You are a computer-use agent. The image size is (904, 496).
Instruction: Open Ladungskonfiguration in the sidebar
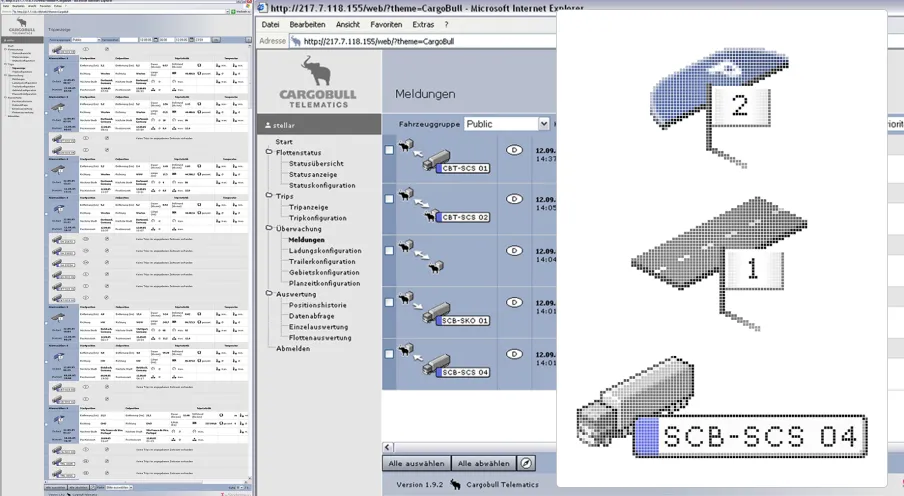325,251
